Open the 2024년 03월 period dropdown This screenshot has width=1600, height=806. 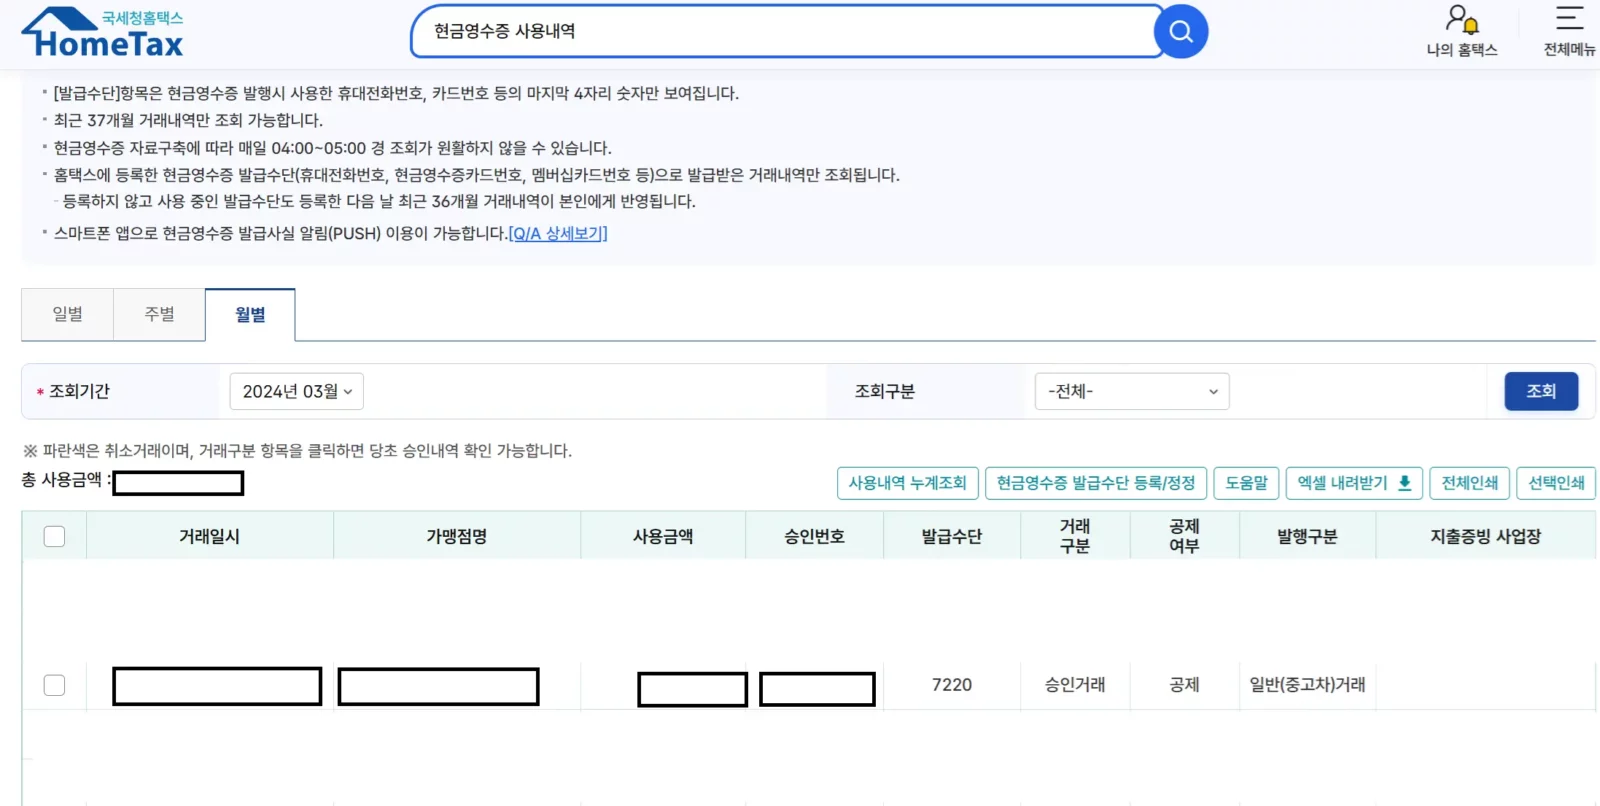[297, 391]
